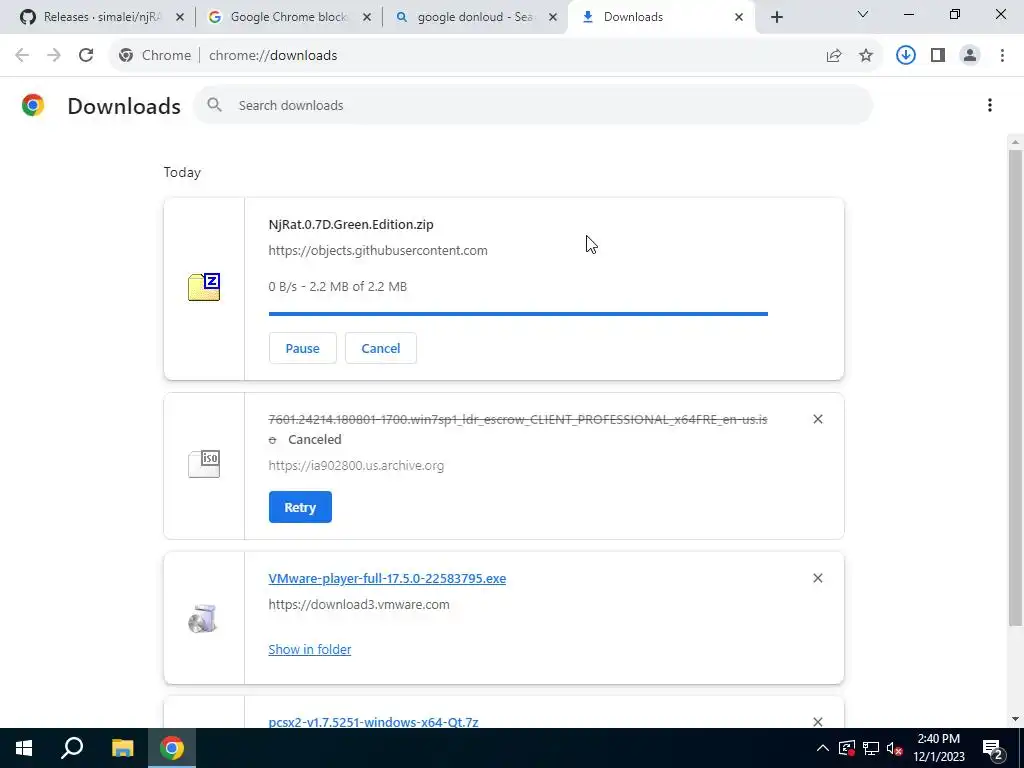Remove the pcsx2 download entry
The image size is (1024, 768).
coord(818,722)
